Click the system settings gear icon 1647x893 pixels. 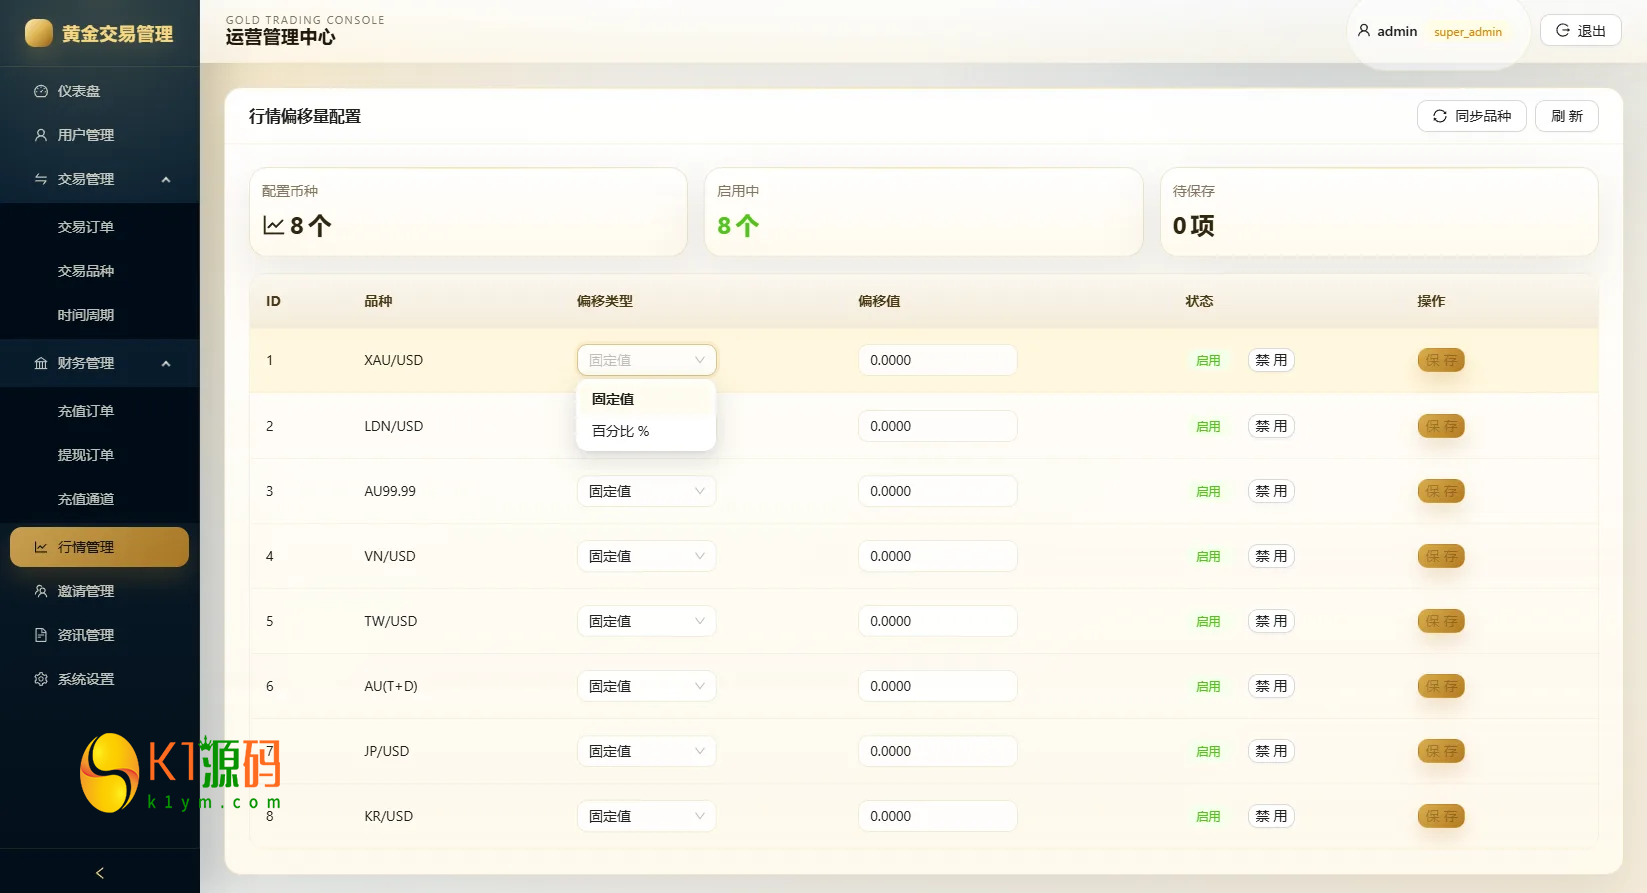[41, 679]
